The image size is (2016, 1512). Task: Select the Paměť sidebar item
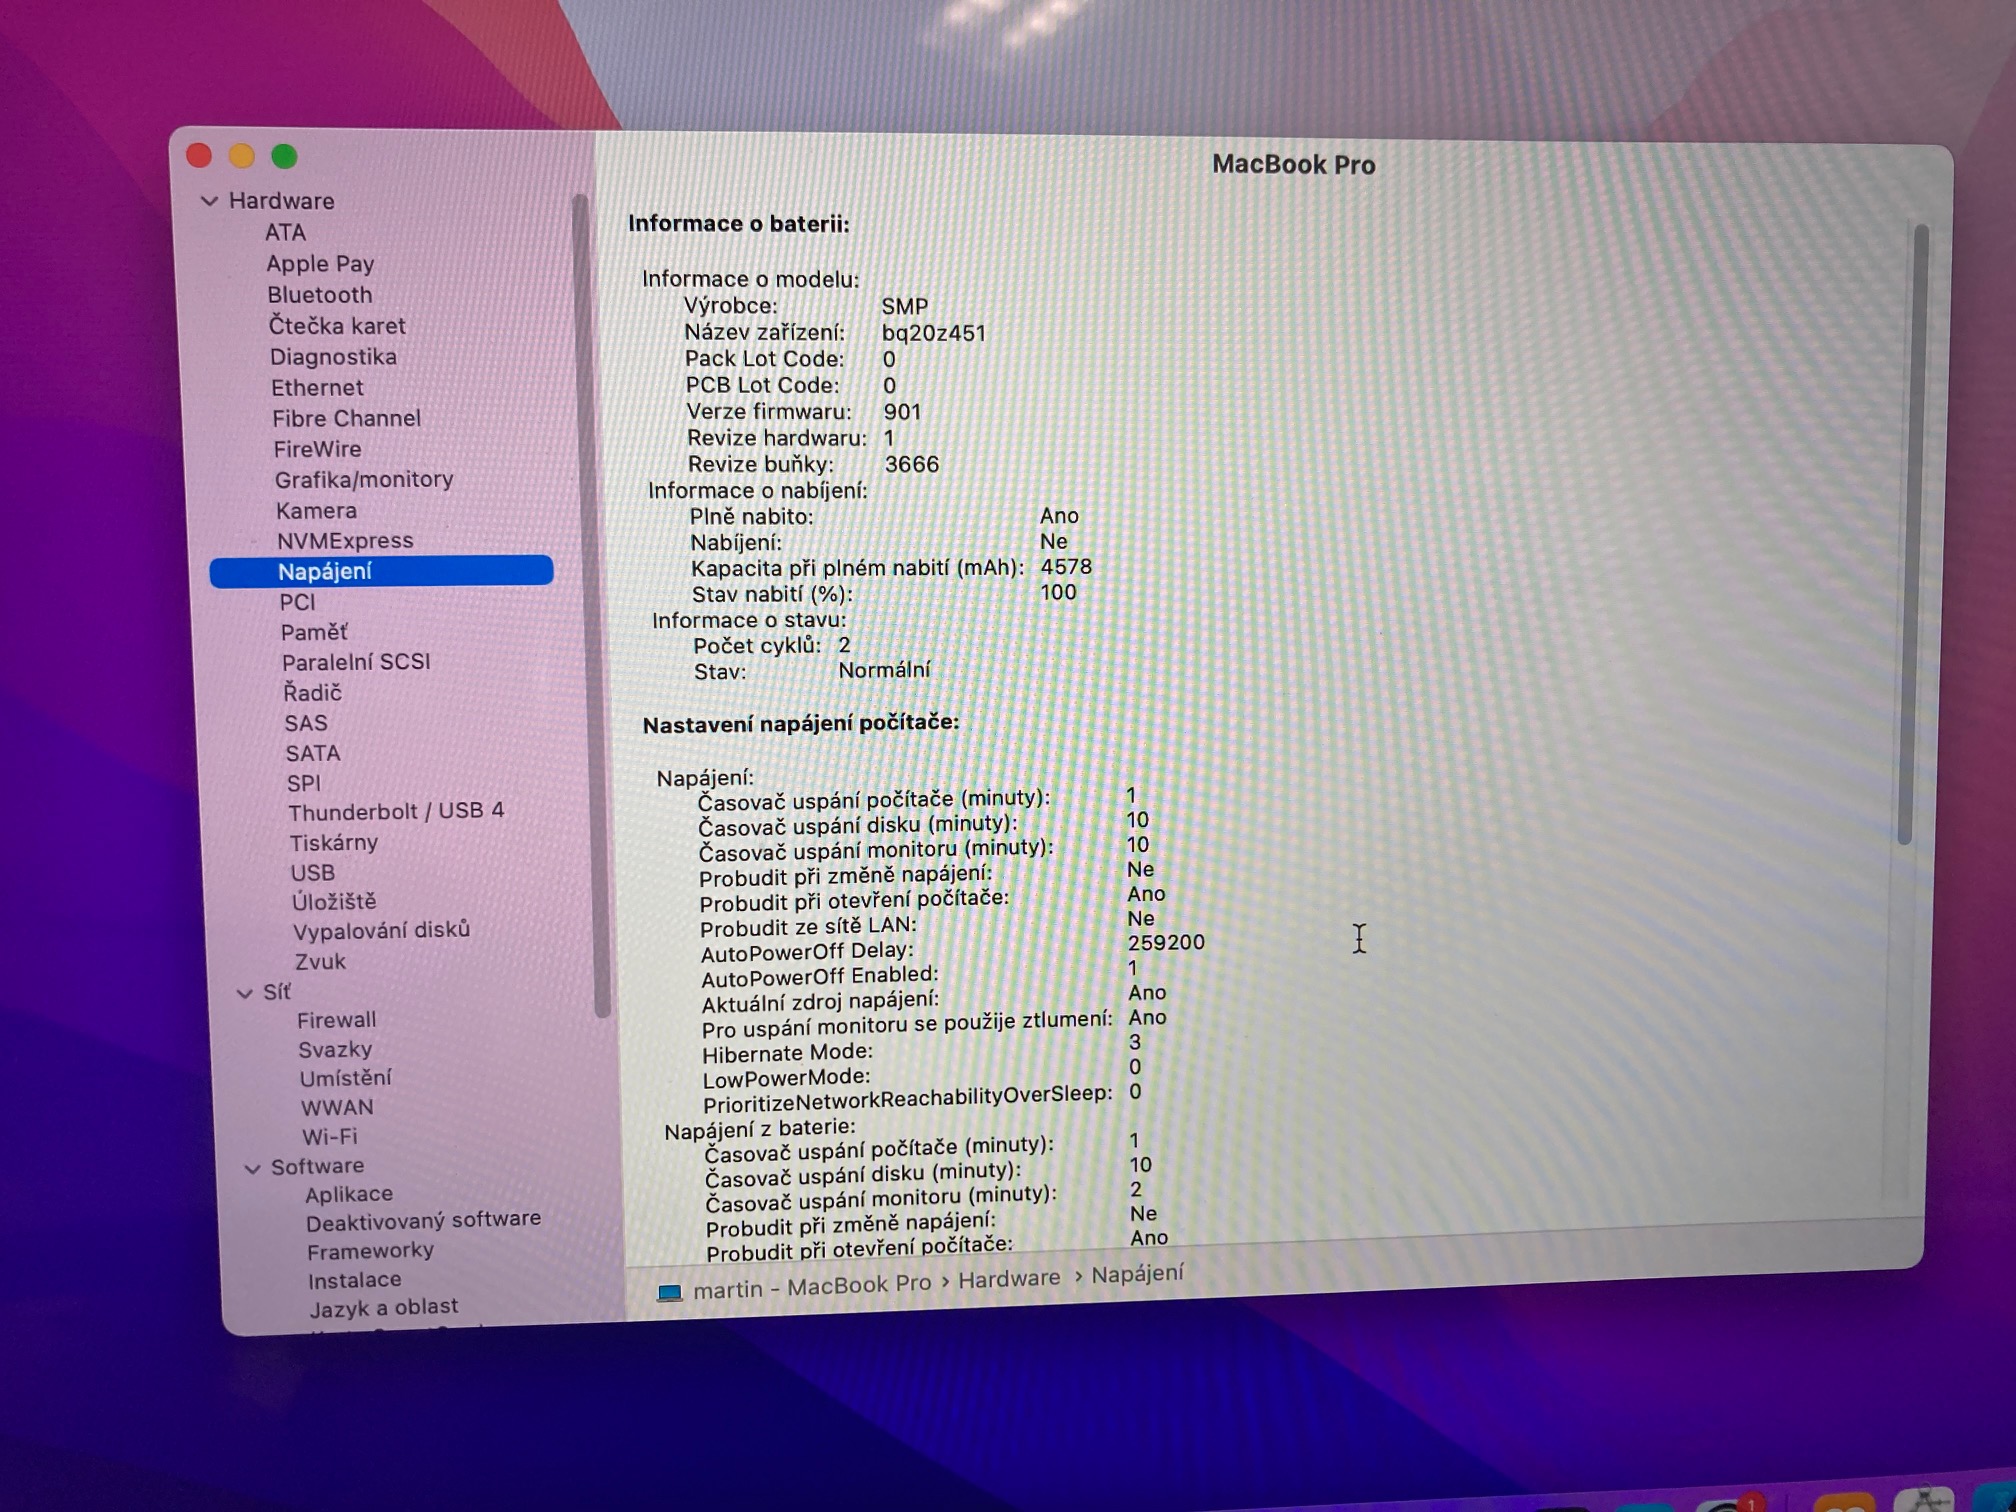tap(314, 632)
